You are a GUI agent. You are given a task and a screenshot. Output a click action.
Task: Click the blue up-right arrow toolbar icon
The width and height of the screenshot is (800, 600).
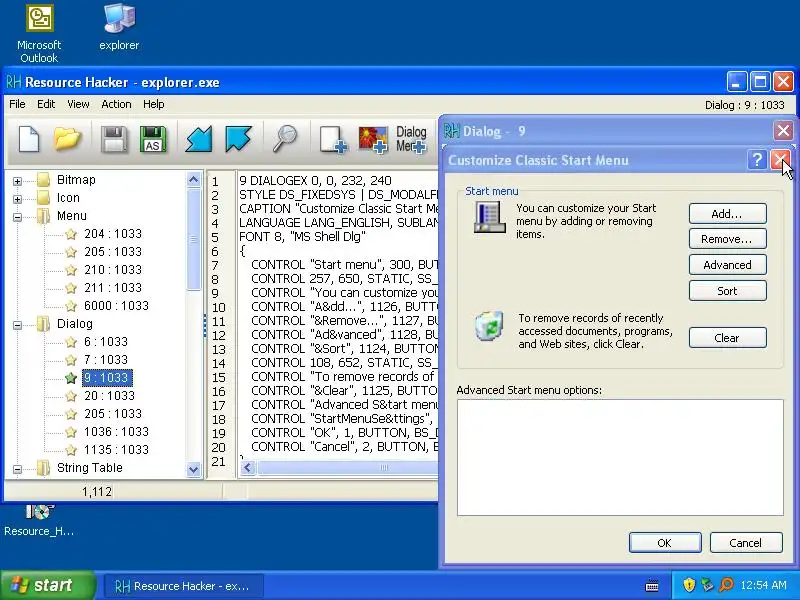pyautogui.click(x=238, y=139)
